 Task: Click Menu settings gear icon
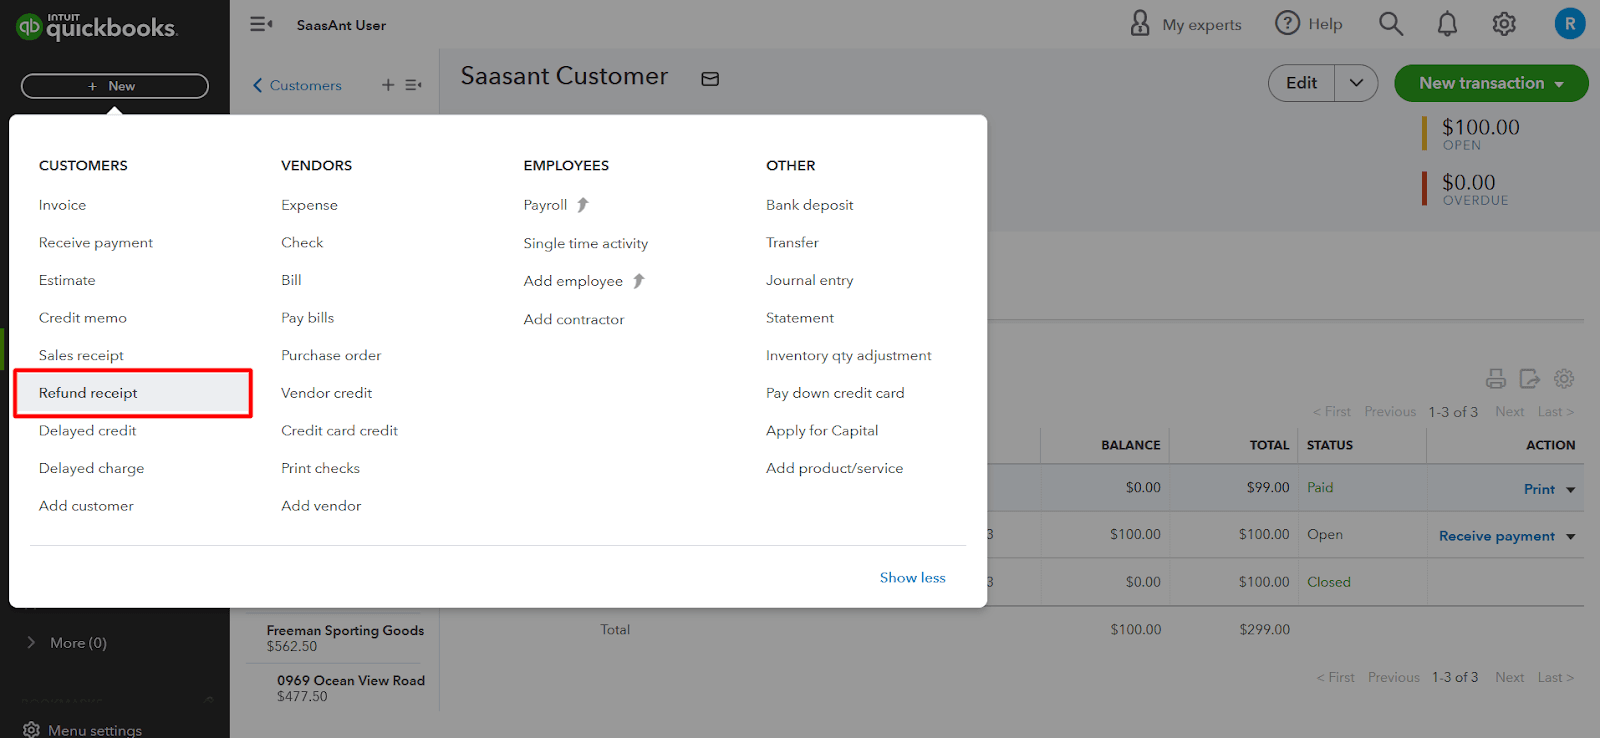[x=31, y=730]
